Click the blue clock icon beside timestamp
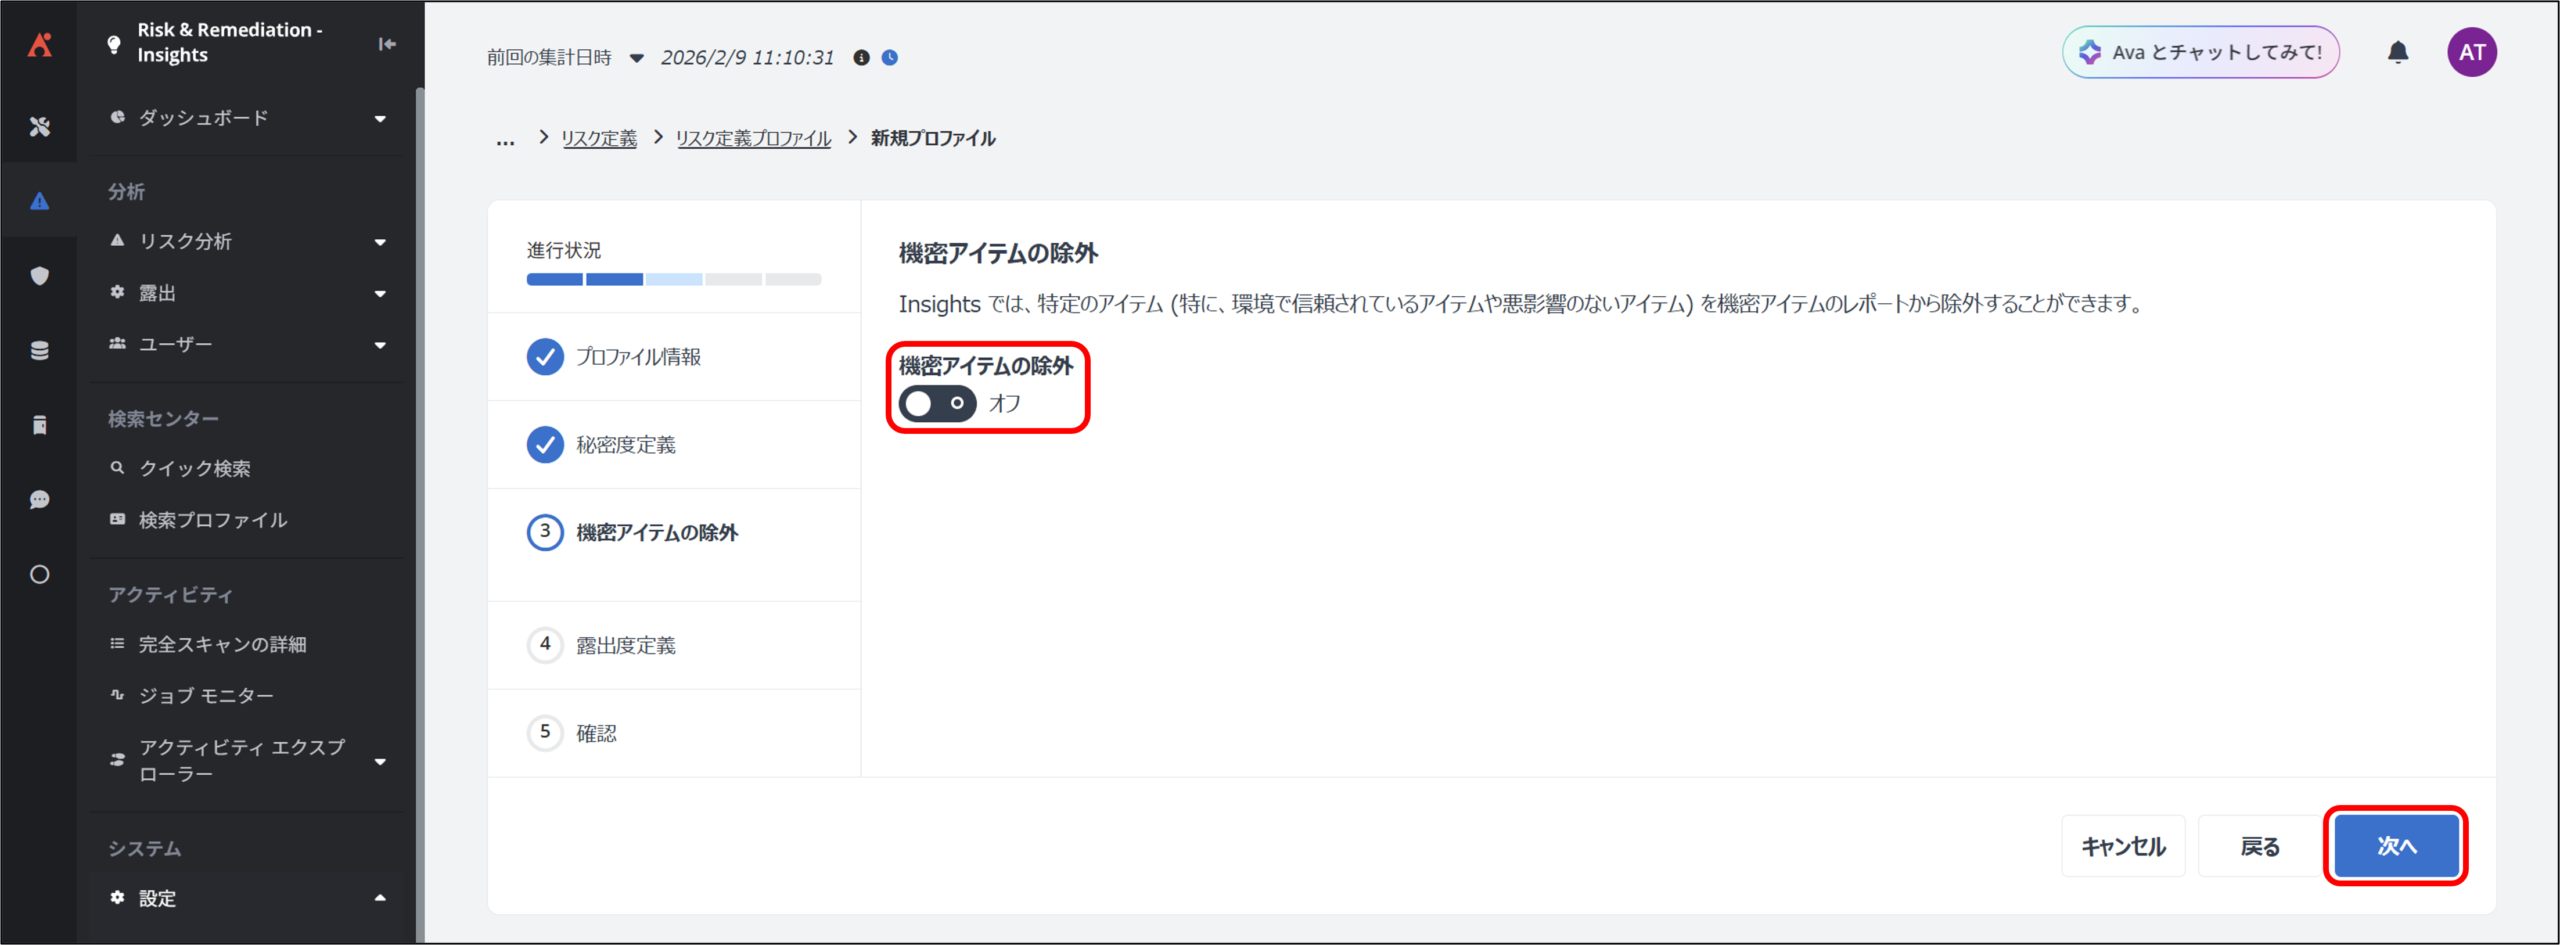The image size is (2560, 945). (890, 58)
